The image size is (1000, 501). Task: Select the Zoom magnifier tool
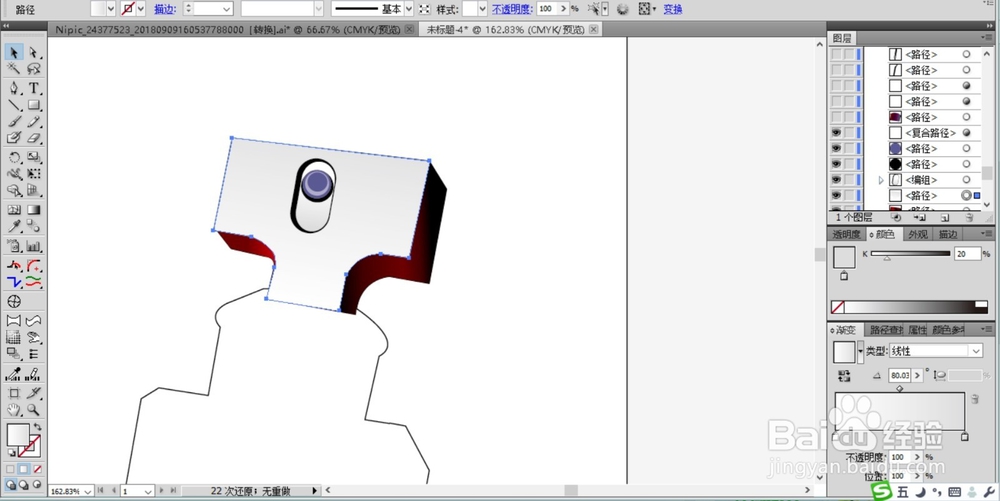tap(33, 410)
